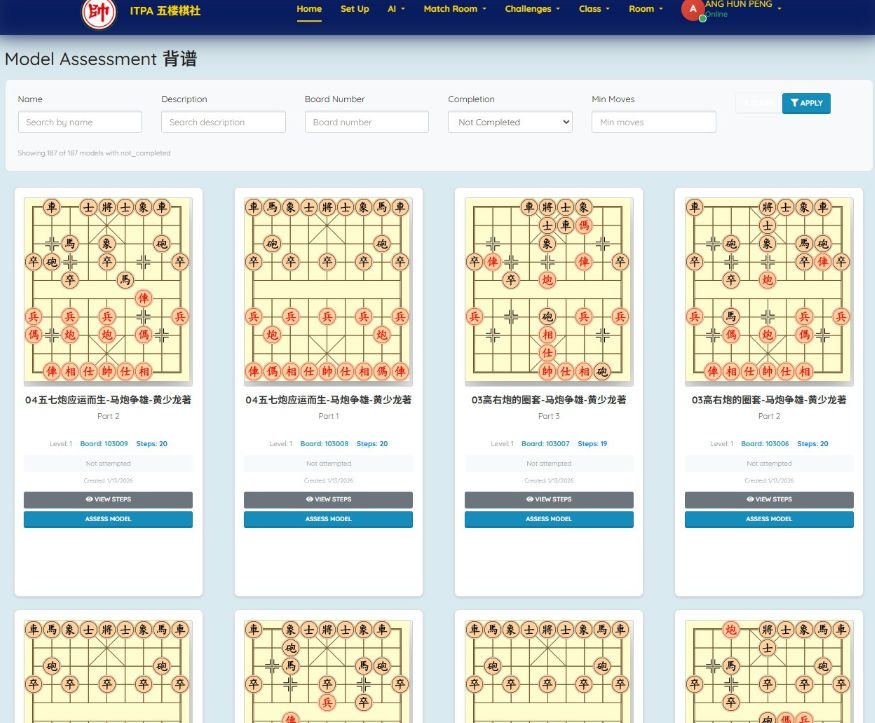
Task: Click the 'Board: 103006' label
Action: coord(765,444)
